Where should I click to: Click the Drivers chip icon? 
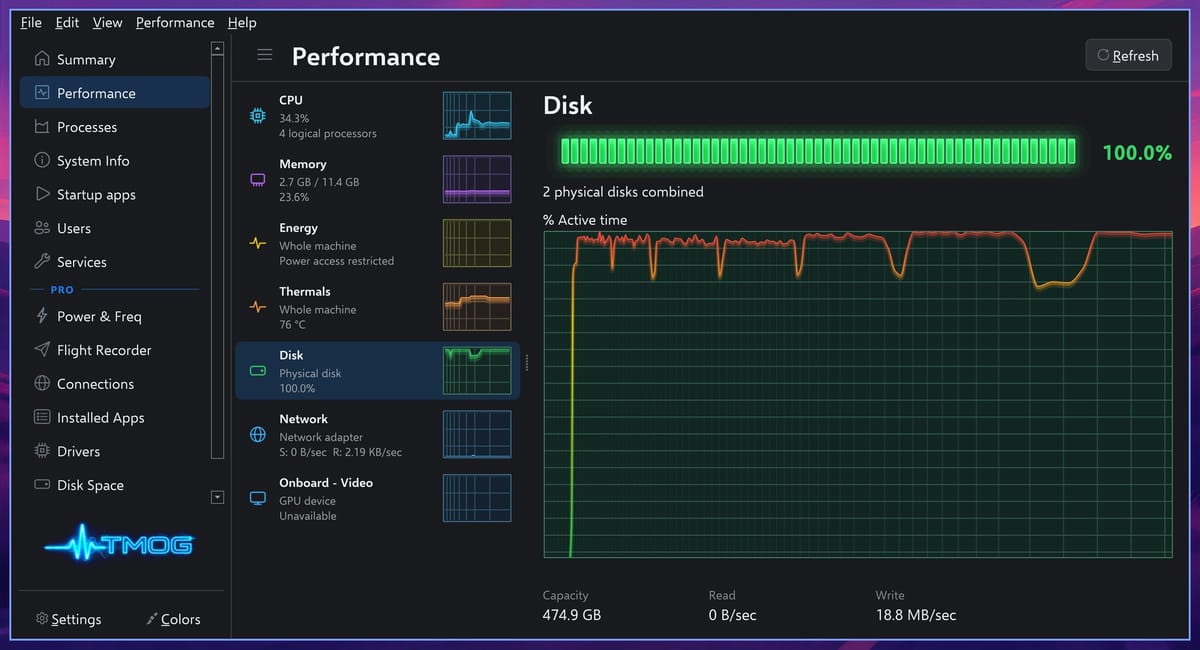tap(42, 451)
